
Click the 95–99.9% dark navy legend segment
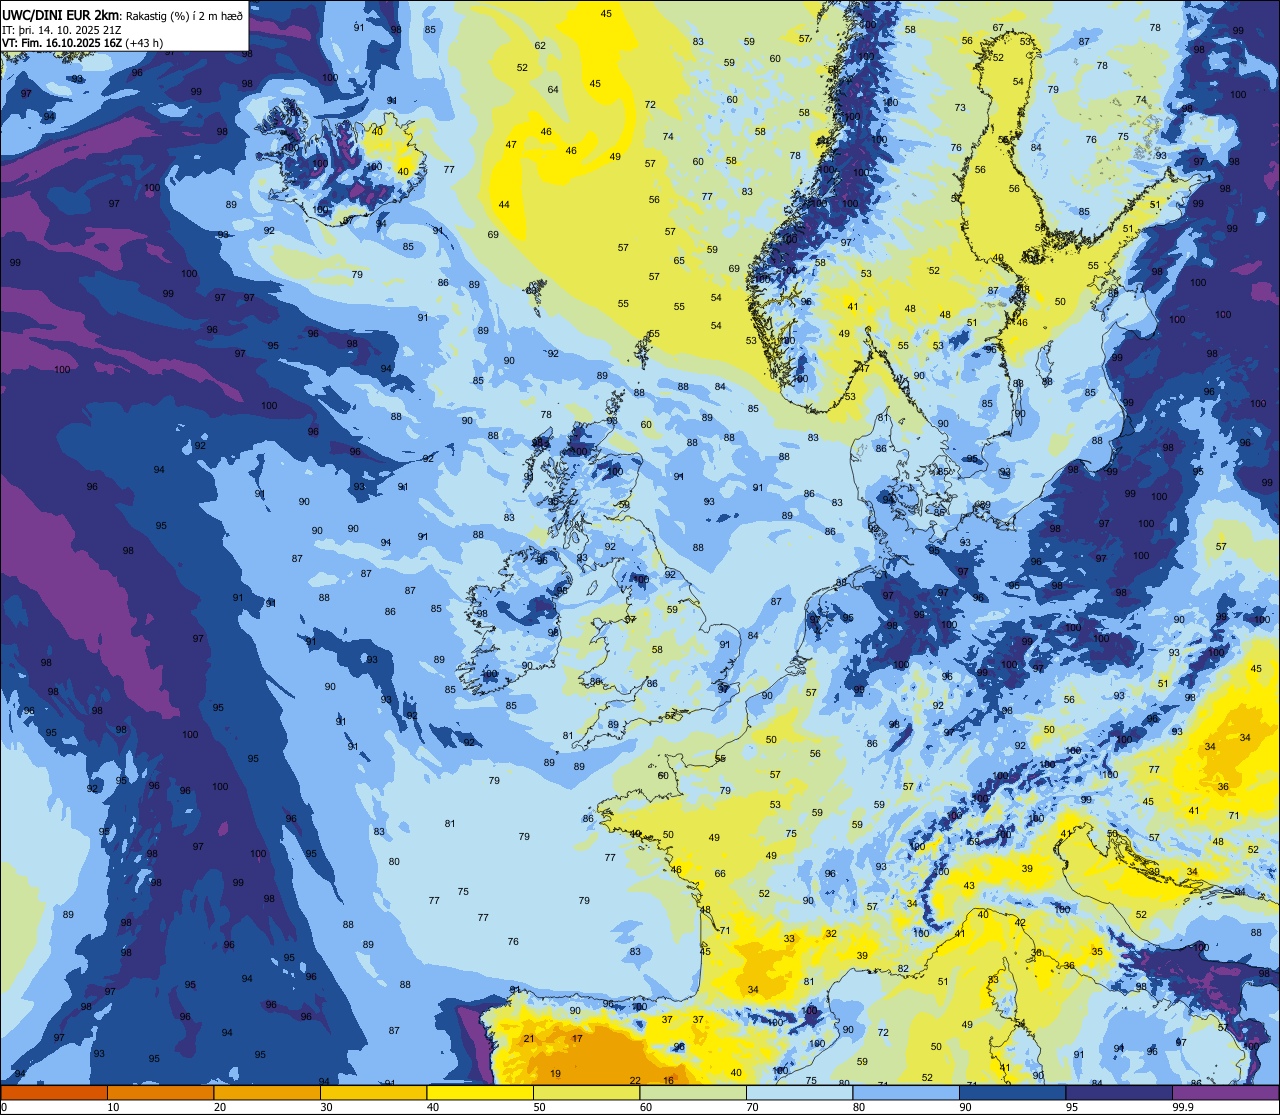[x=1119, y=1092]
